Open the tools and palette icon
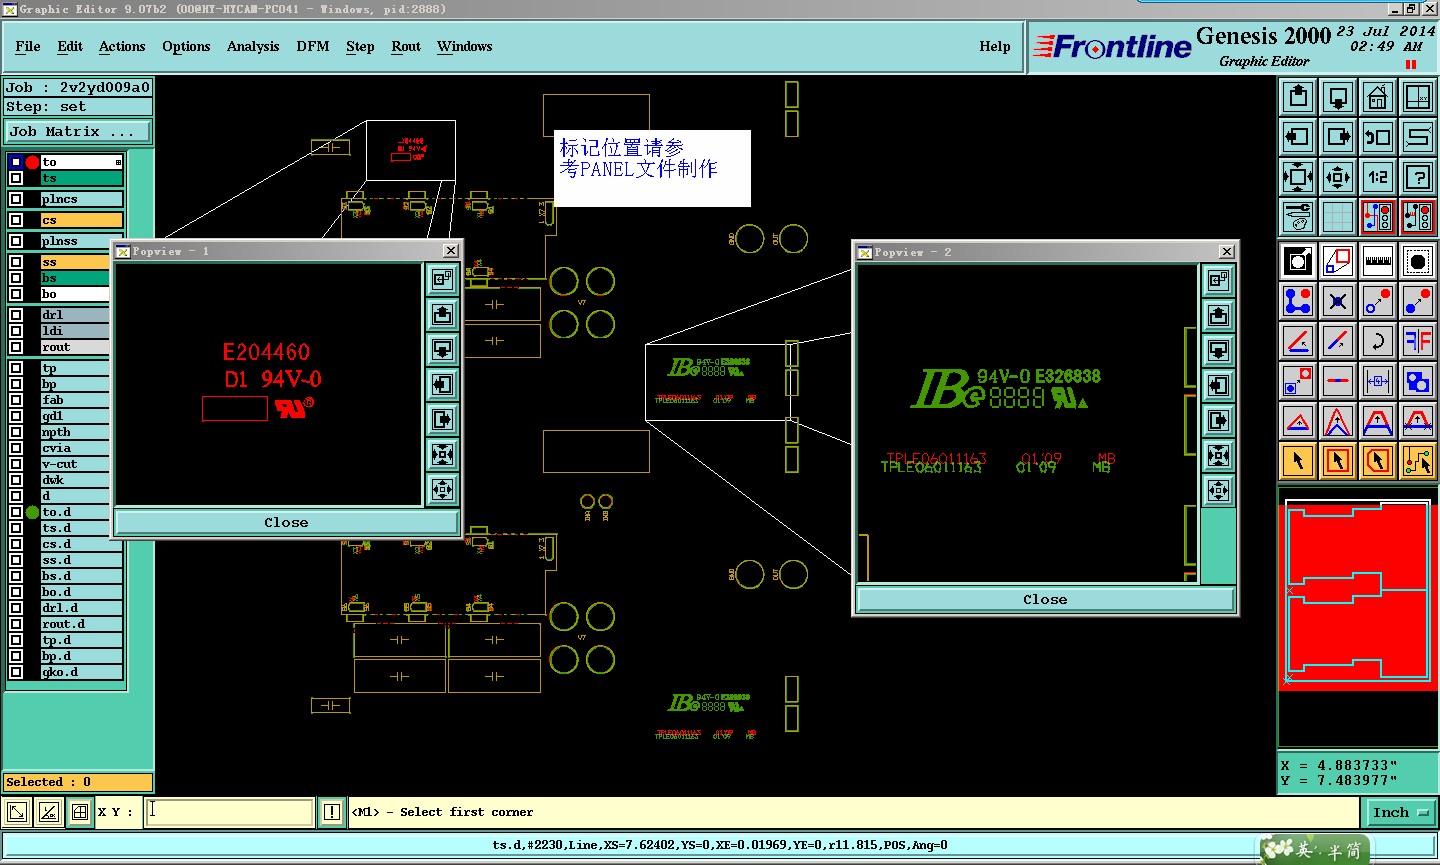The image size is (1440, 865). tap(1298, 217)
